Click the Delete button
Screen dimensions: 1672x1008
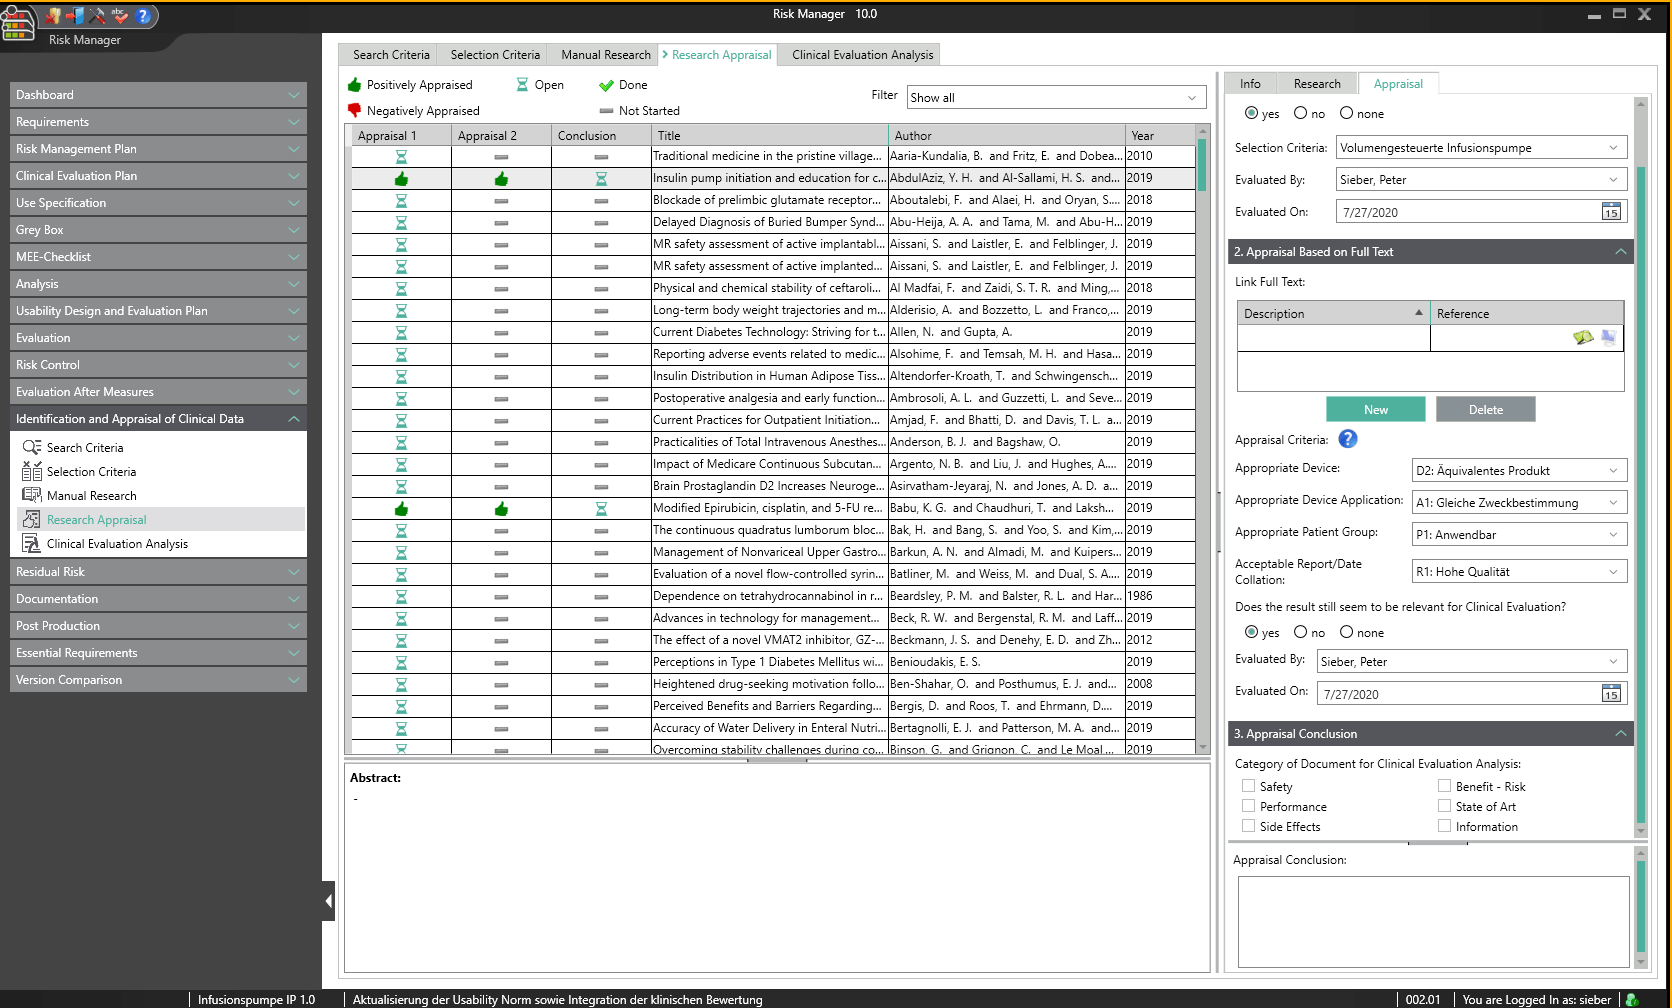click(x=1485, y=409)
